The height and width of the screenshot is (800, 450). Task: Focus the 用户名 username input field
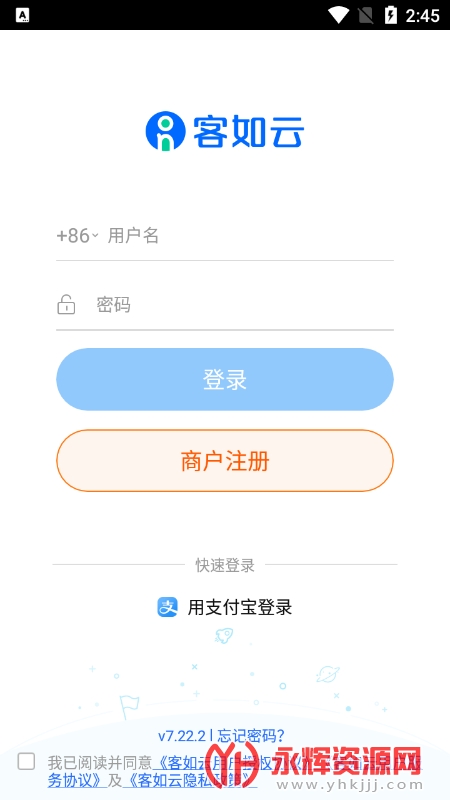250,236
